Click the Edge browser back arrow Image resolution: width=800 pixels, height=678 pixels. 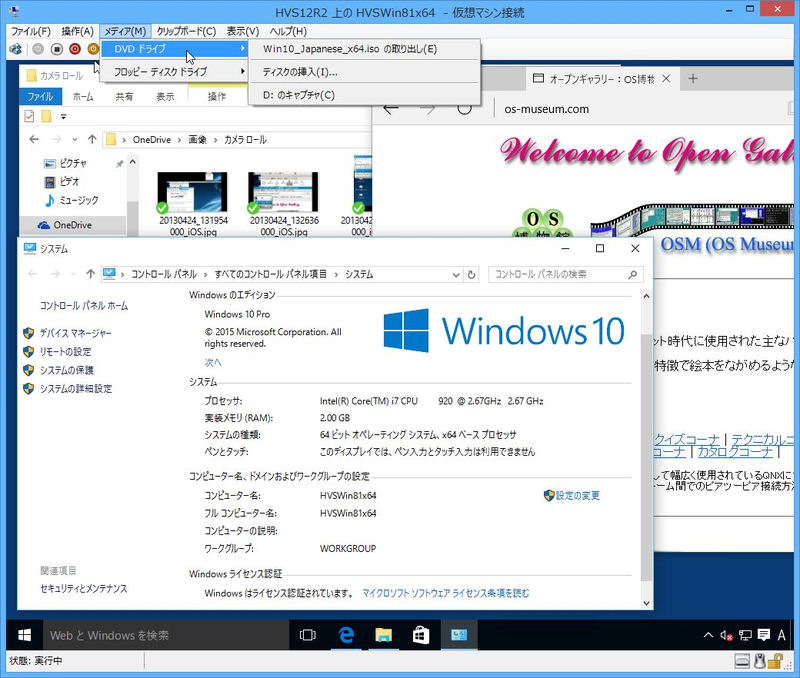coord(390,109)
